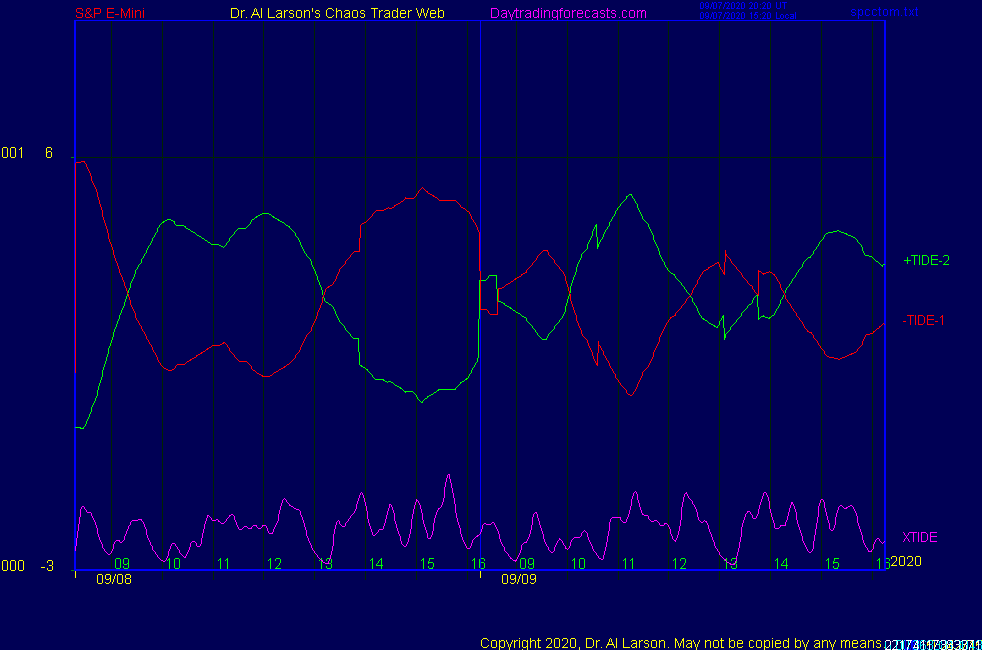
Task: Click the 11 hour mark under 09/09
Action: click(x=628, y=564)
